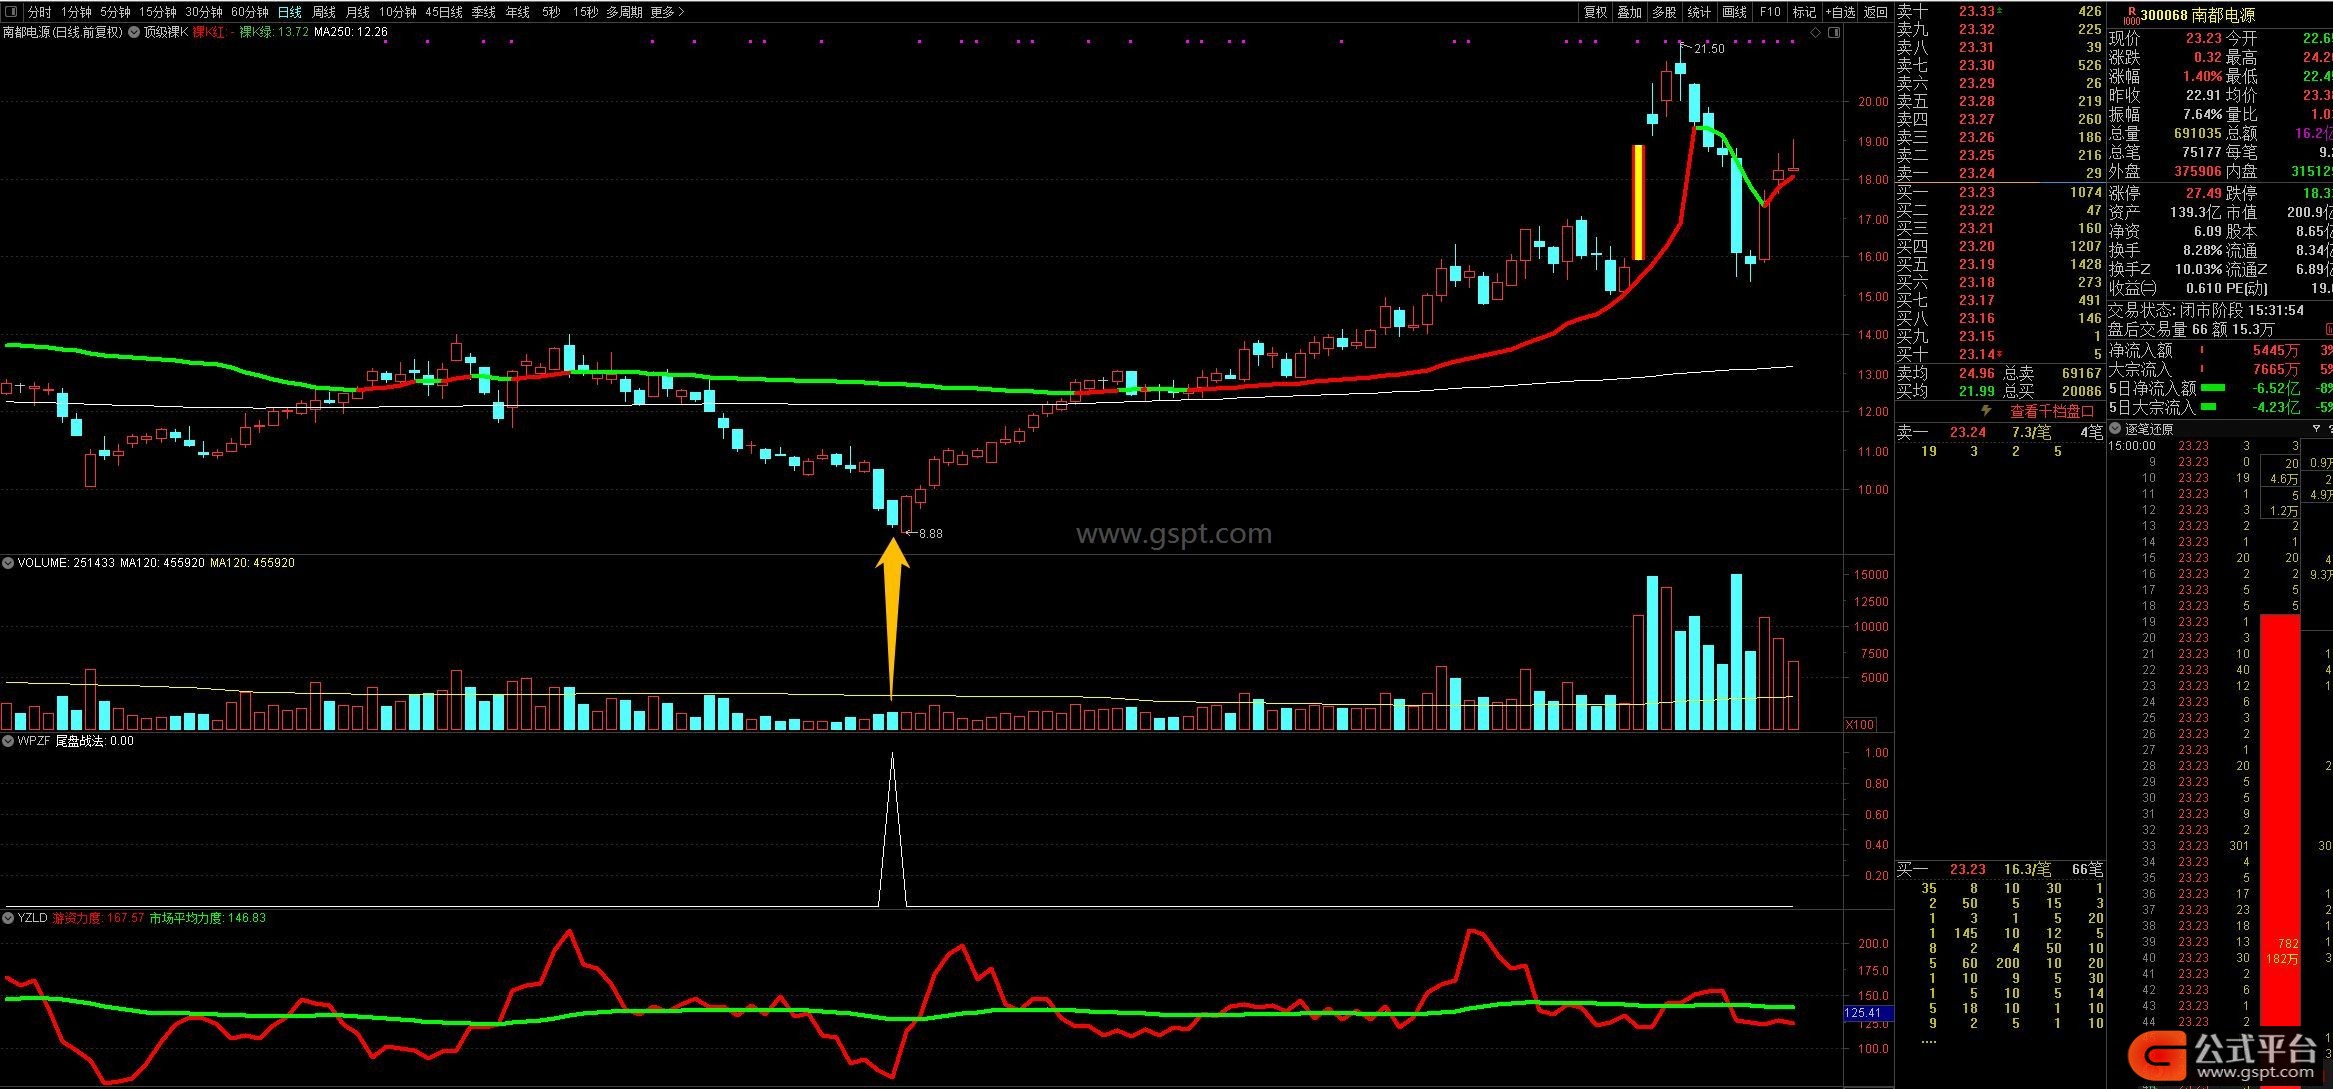Screen dimensions: 2333x1089
Task: Select the 45日线 period tab
Action: click(x=444, y=12)
